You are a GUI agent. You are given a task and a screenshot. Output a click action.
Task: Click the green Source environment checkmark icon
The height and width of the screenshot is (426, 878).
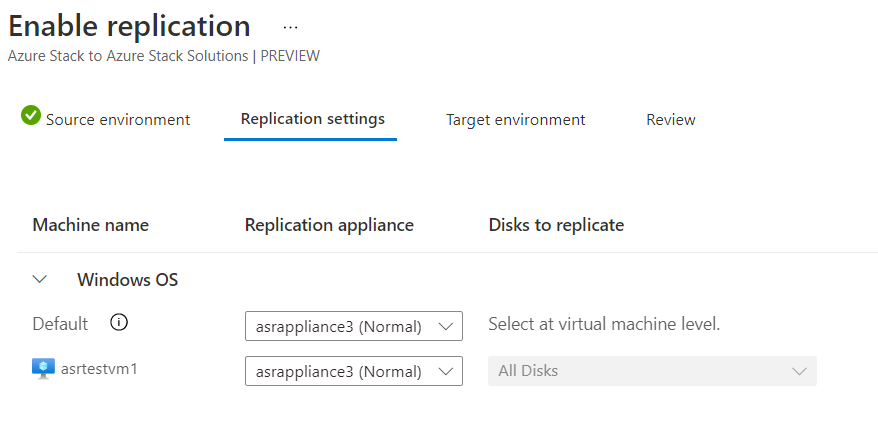[x=30, y=116]
